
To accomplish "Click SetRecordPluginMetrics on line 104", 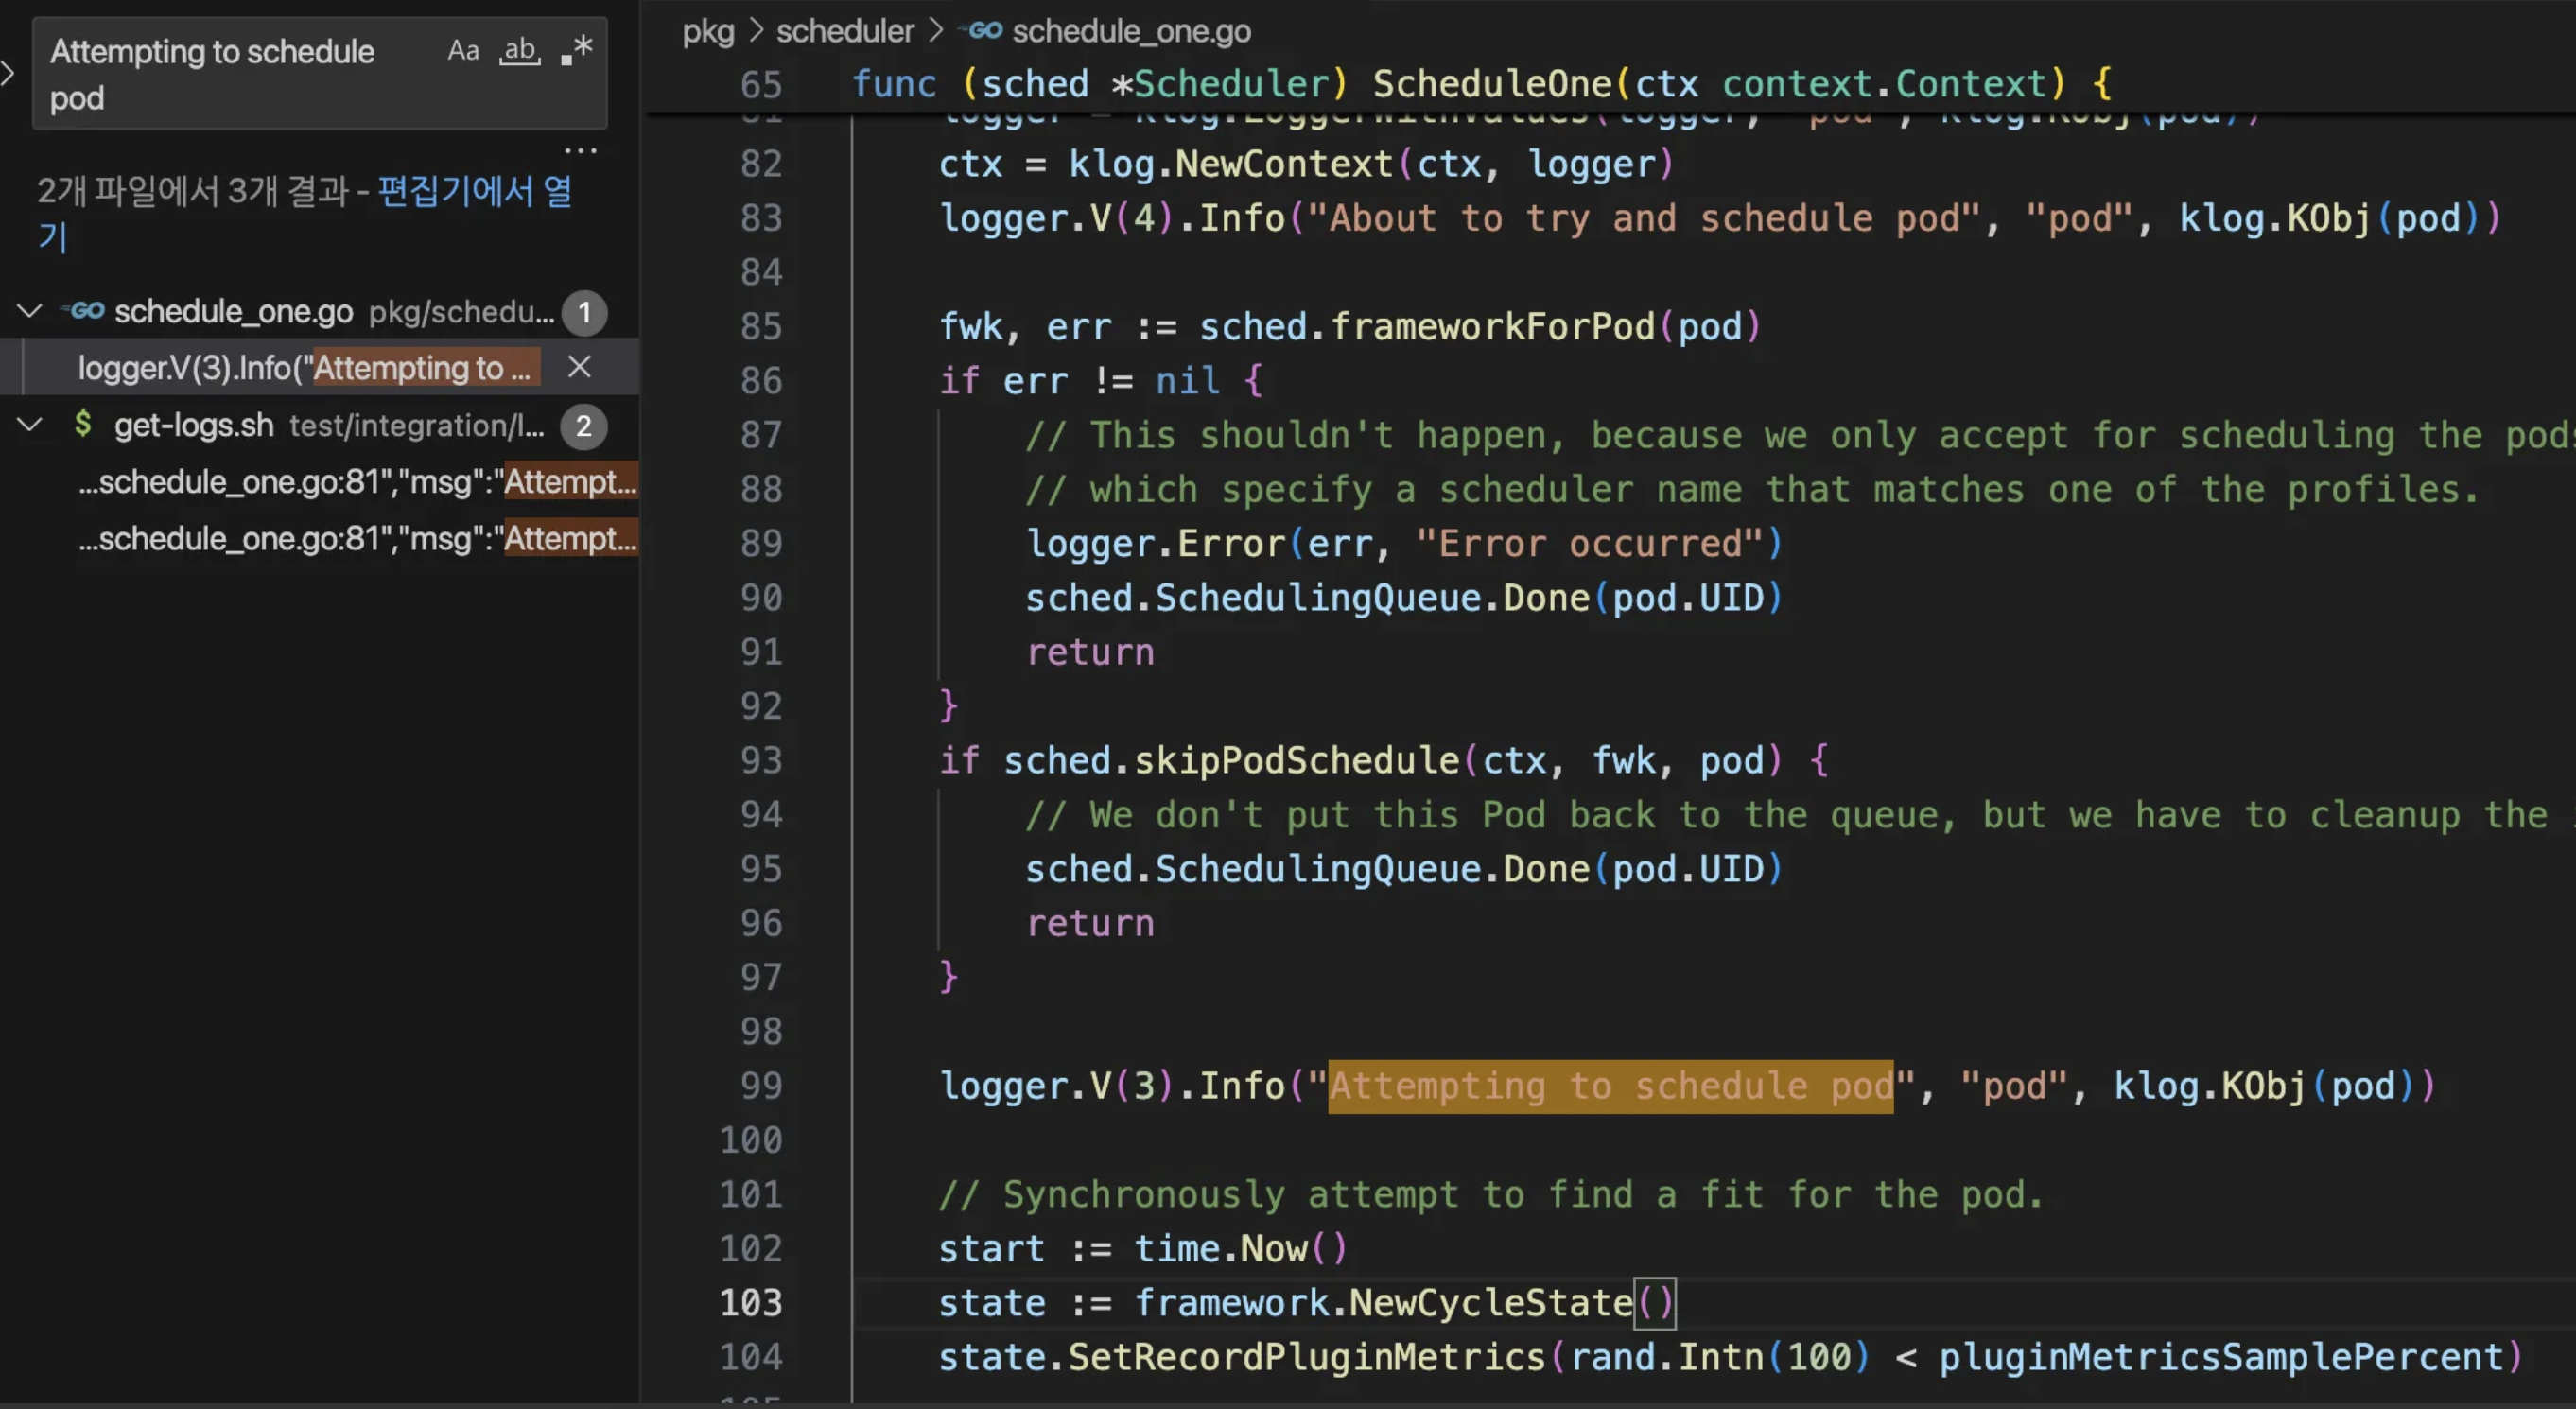I will click(1307, 1357).
